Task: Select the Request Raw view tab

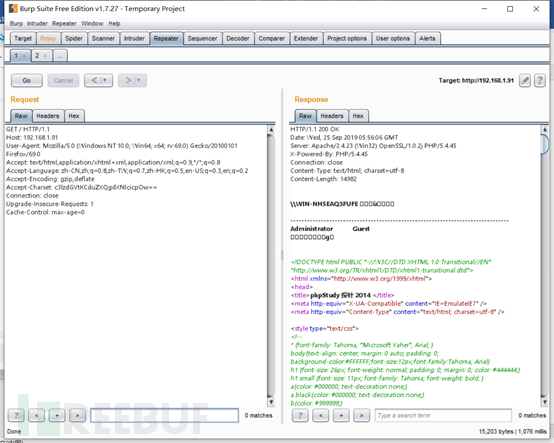Action: tap(21, 116)
